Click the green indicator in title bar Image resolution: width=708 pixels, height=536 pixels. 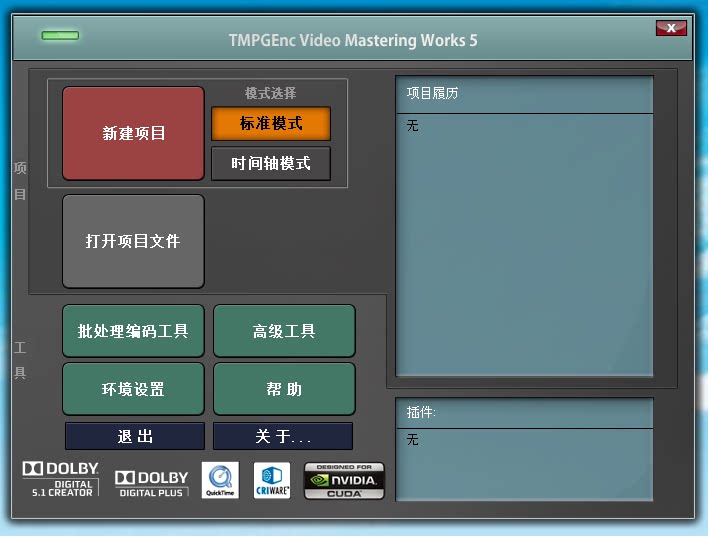tap(60, 35)
